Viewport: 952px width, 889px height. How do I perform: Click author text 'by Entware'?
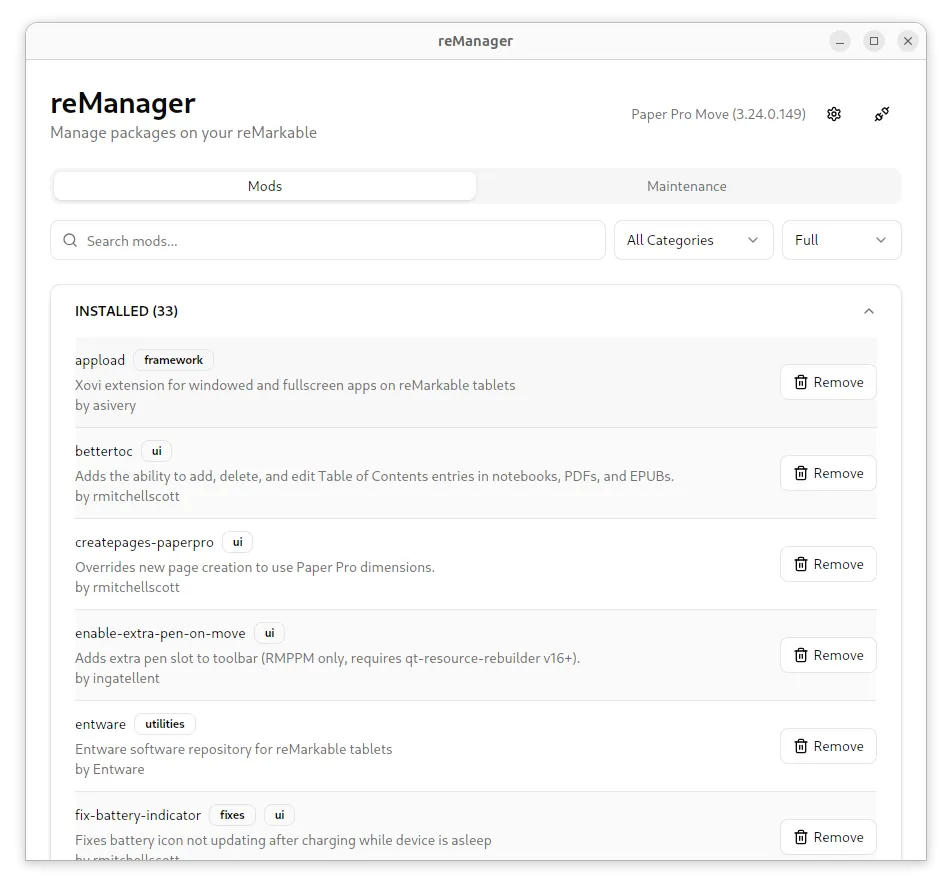(x=109, y=769)
